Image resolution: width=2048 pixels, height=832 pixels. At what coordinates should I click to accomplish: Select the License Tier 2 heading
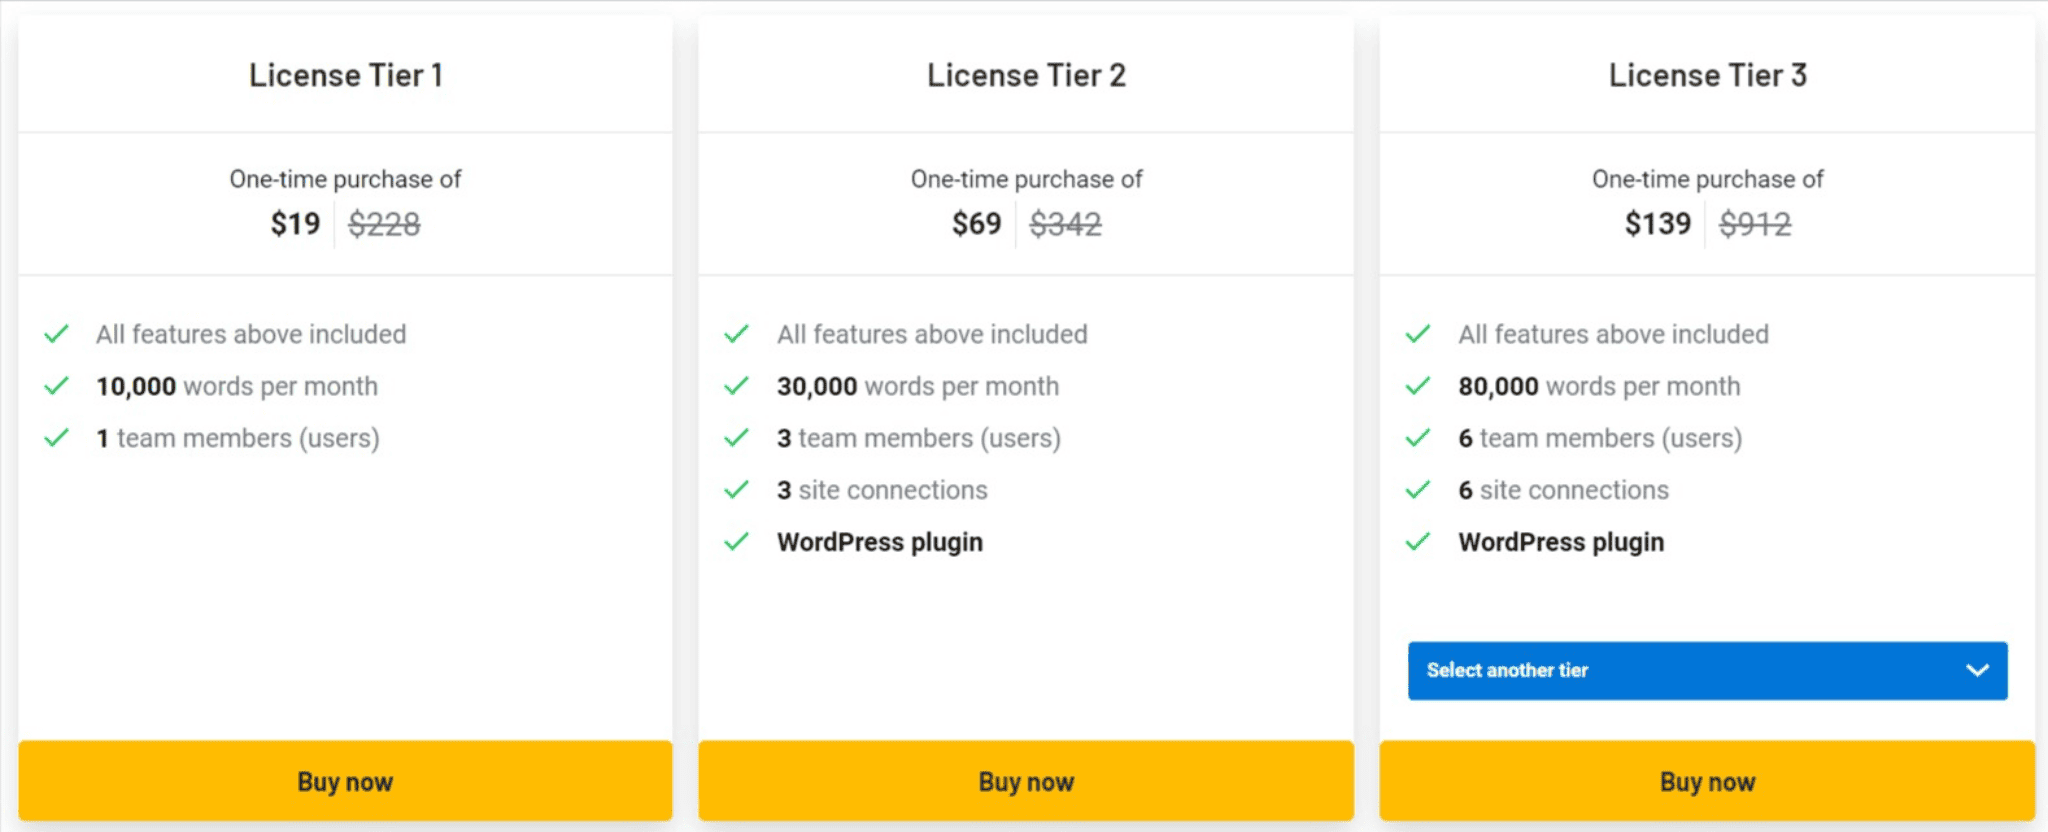coord(1026,75)
